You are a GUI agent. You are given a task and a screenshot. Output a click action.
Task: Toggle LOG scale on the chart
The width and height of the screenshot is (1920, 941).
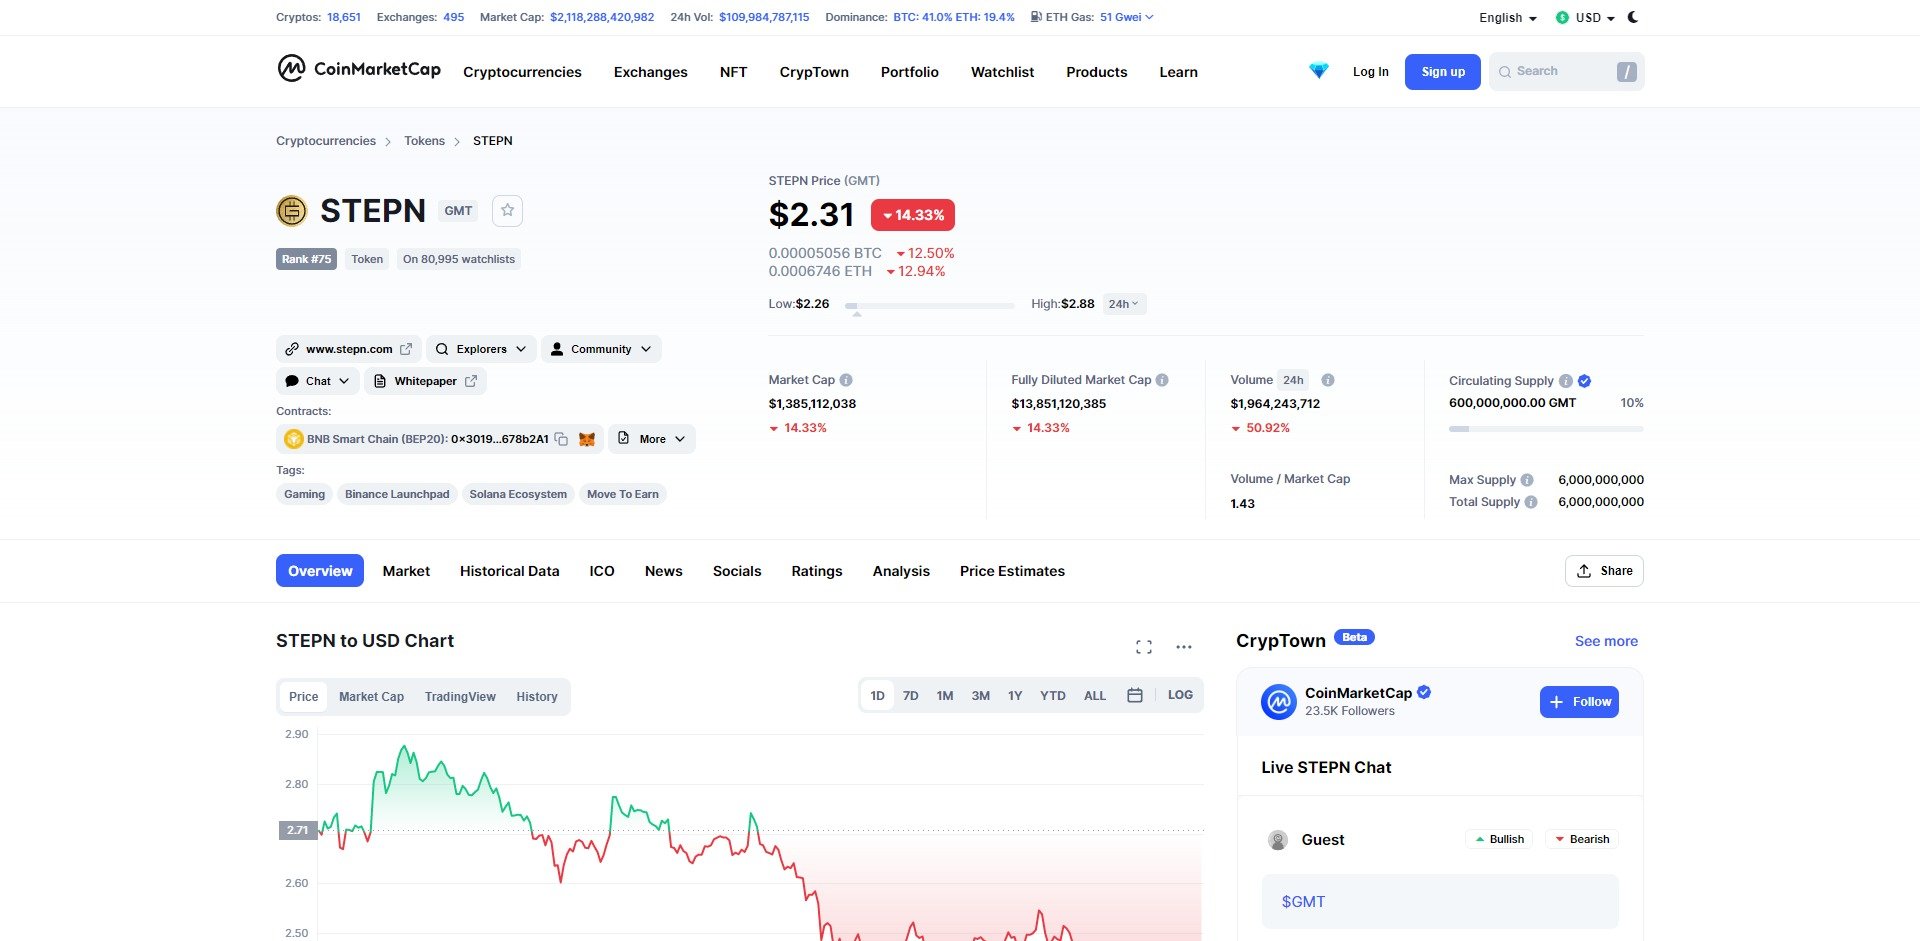(x=1180, y=695)
